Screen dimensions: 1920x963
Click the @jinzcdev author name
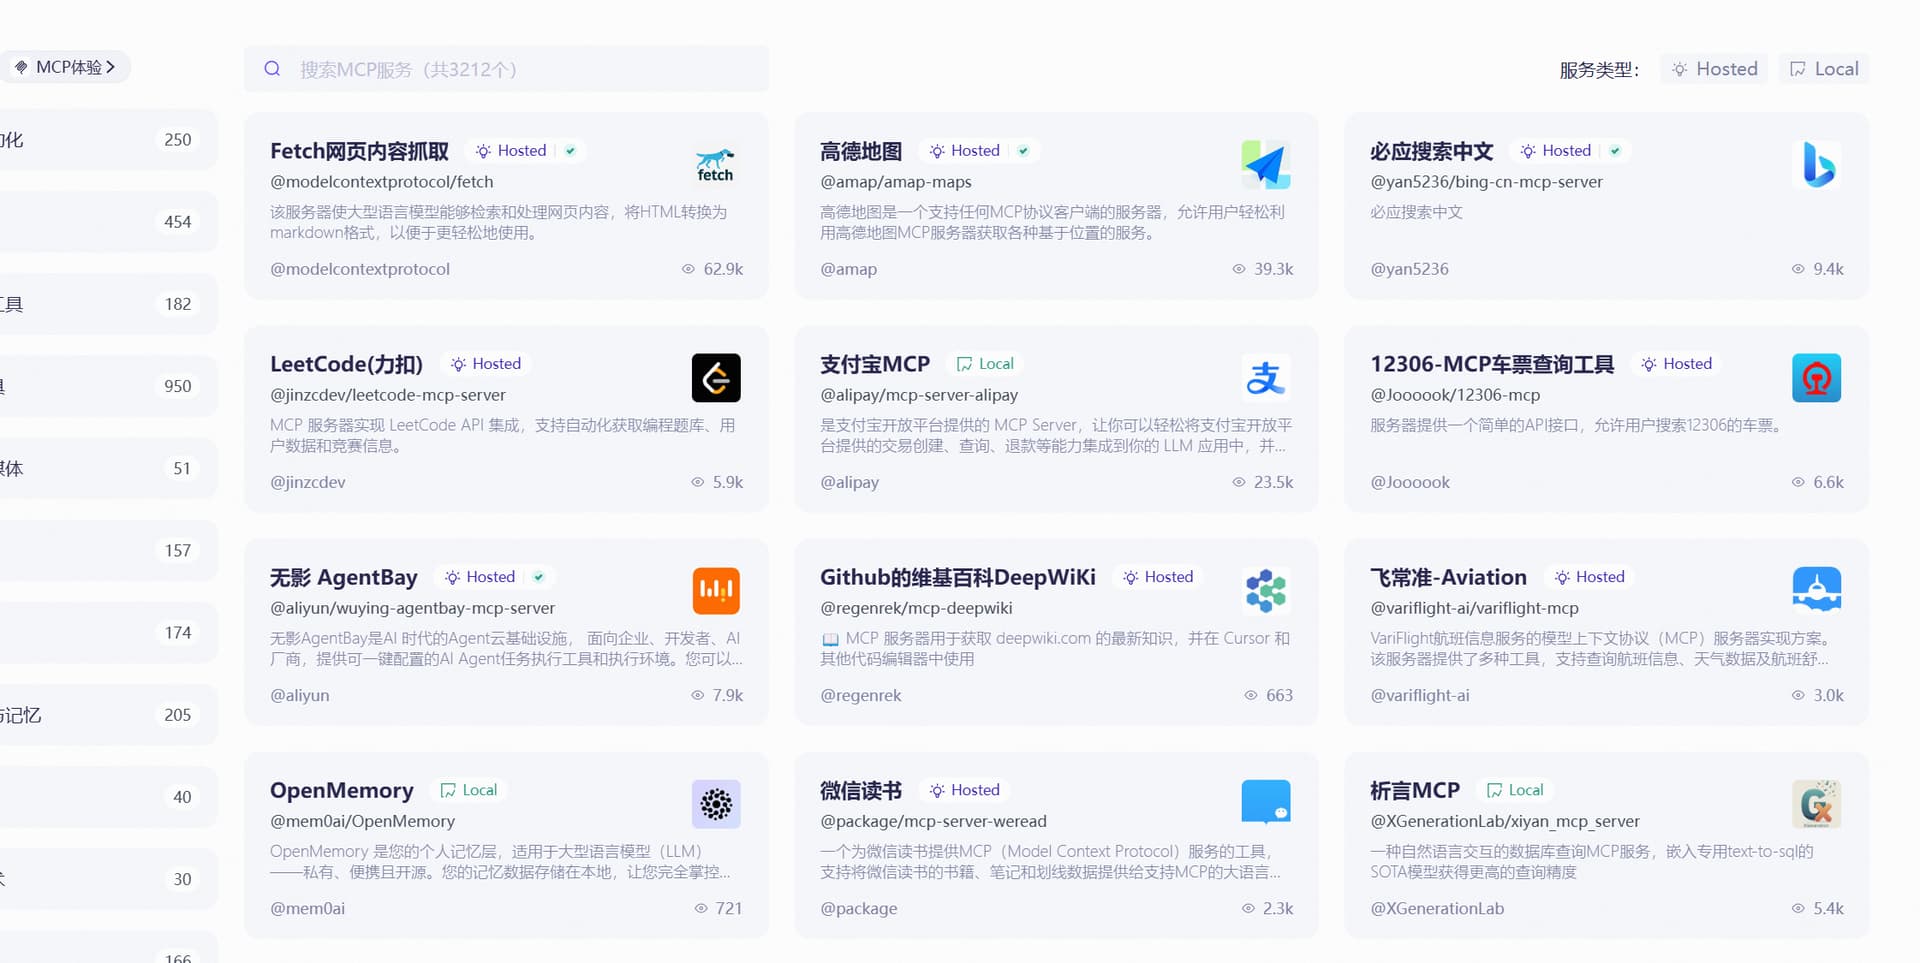(x=308, y=482)
